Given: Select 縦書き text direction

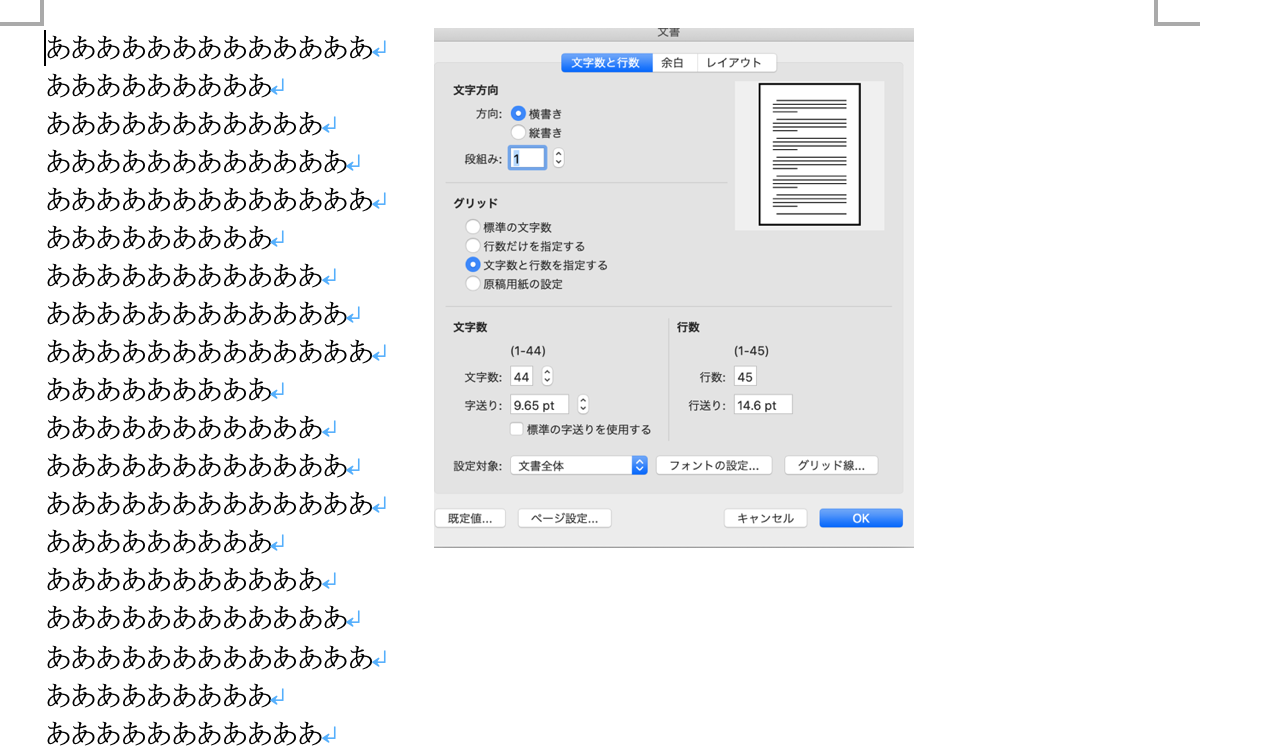Looking at the screenshot, I should click(519, 132).
